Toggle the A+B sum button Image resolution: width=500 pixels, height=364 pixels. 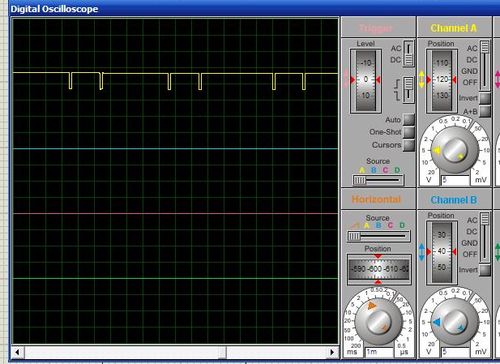tap(485, 111)
